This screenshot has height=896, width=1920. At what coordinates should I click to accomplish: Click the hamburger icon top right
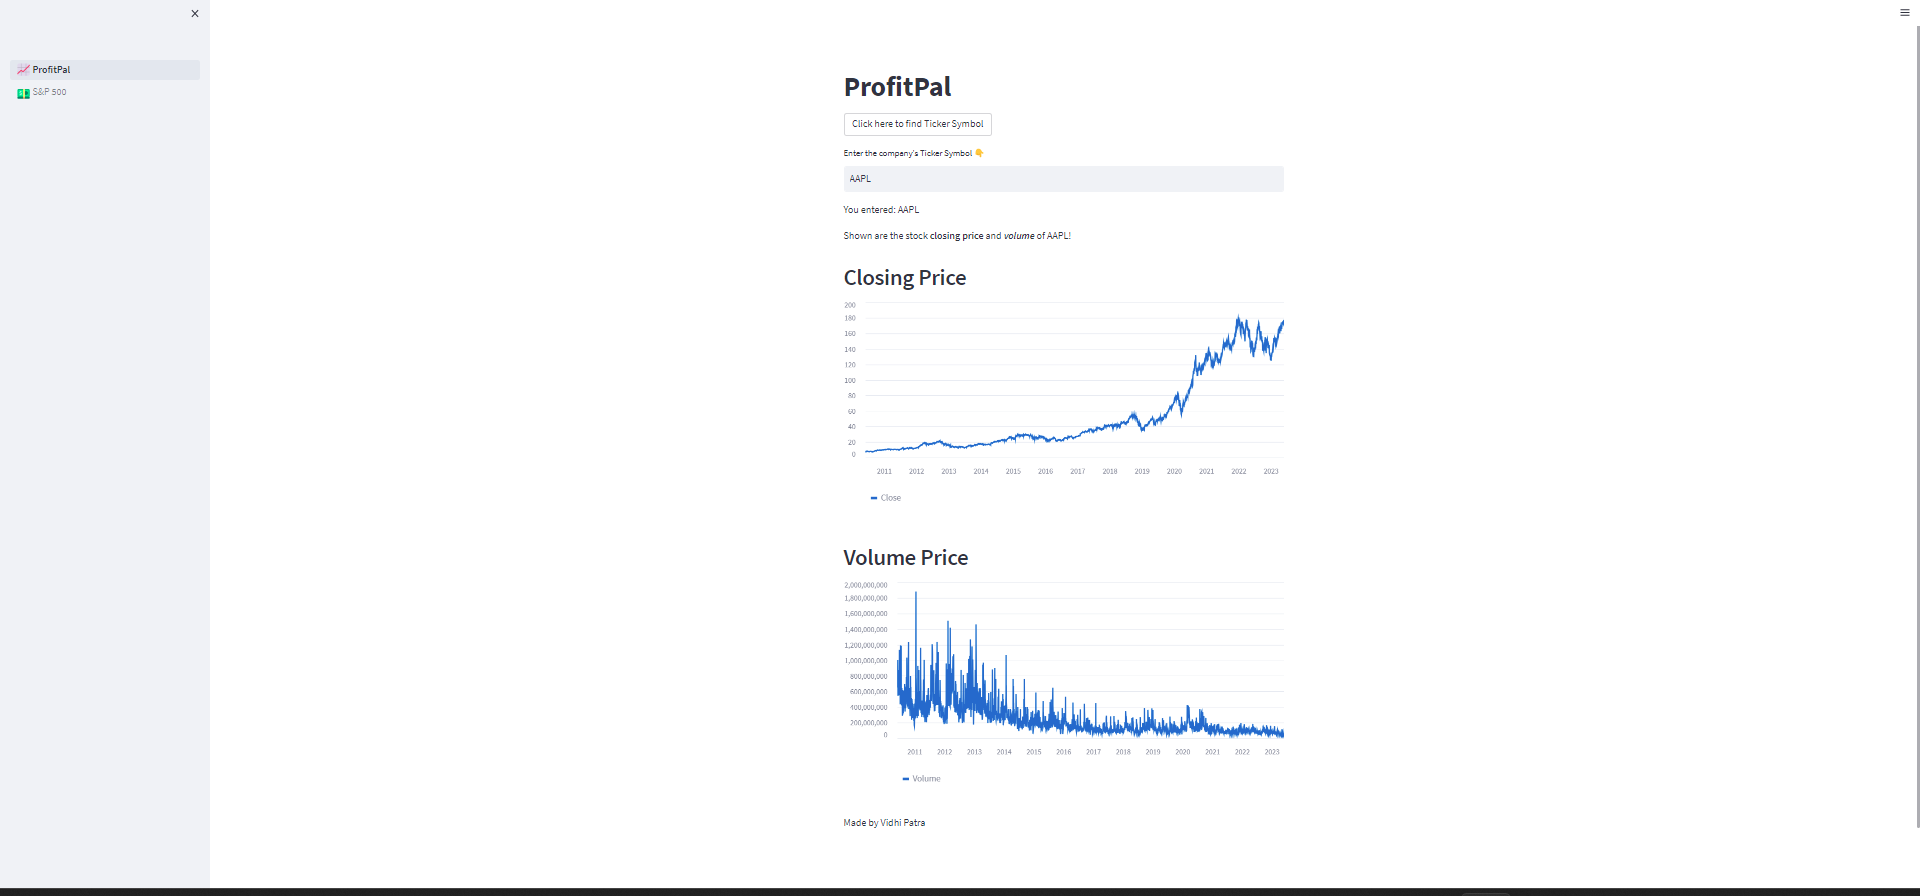(1904, 12)
